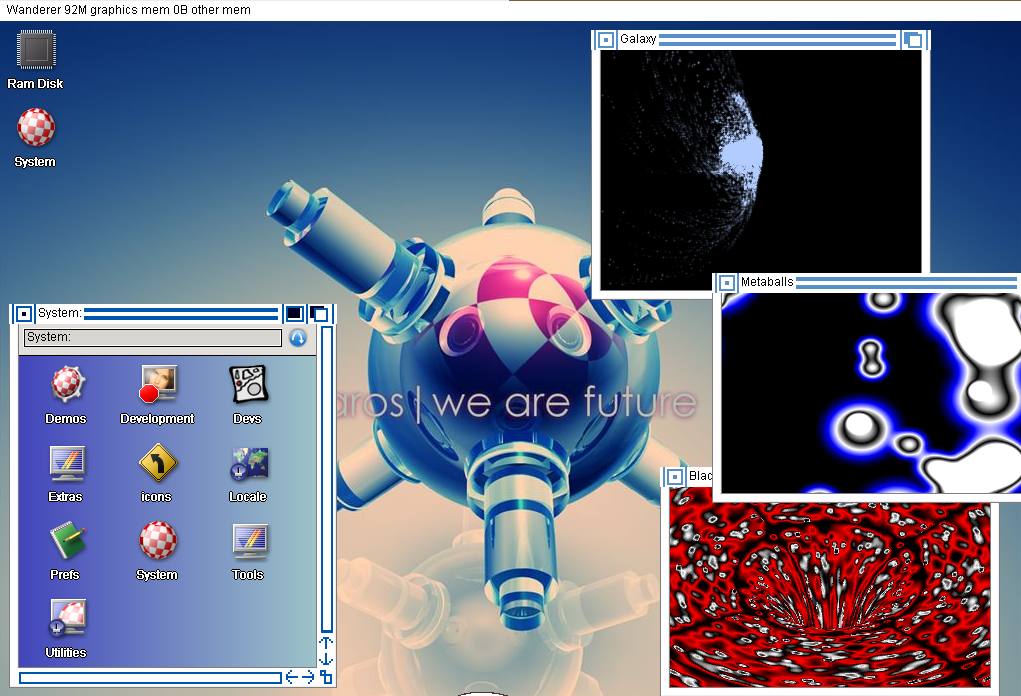The width and height of the screenshot is (1021, 696).
Task: Toggle the System window depth gadget
Action: point(318,313)
